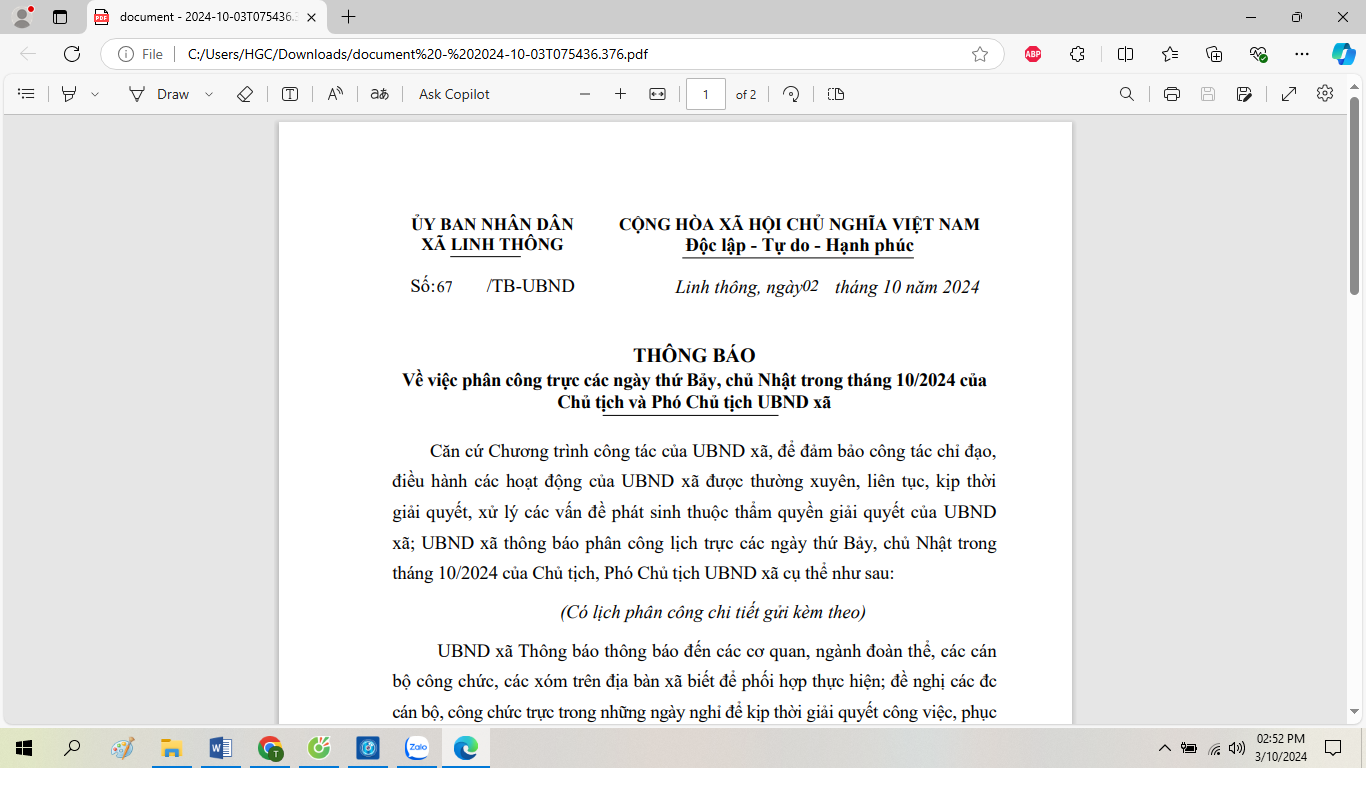Open the Copilot sidebar
The height and width of the screenshot is (786, 1366).
tap(1343, 54)
